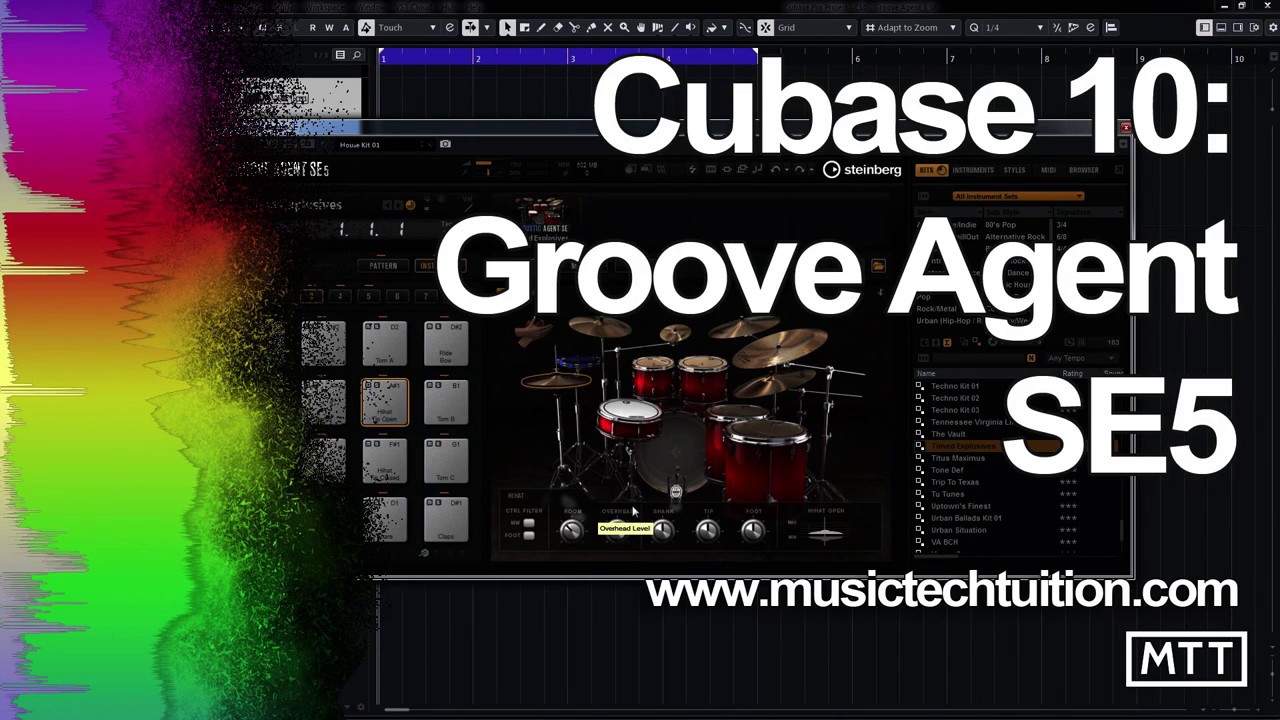This screenshot has width=1280, height=720.
Task: Open the Any Tempo filter dropdown
Action: (x=1080, y=358)
